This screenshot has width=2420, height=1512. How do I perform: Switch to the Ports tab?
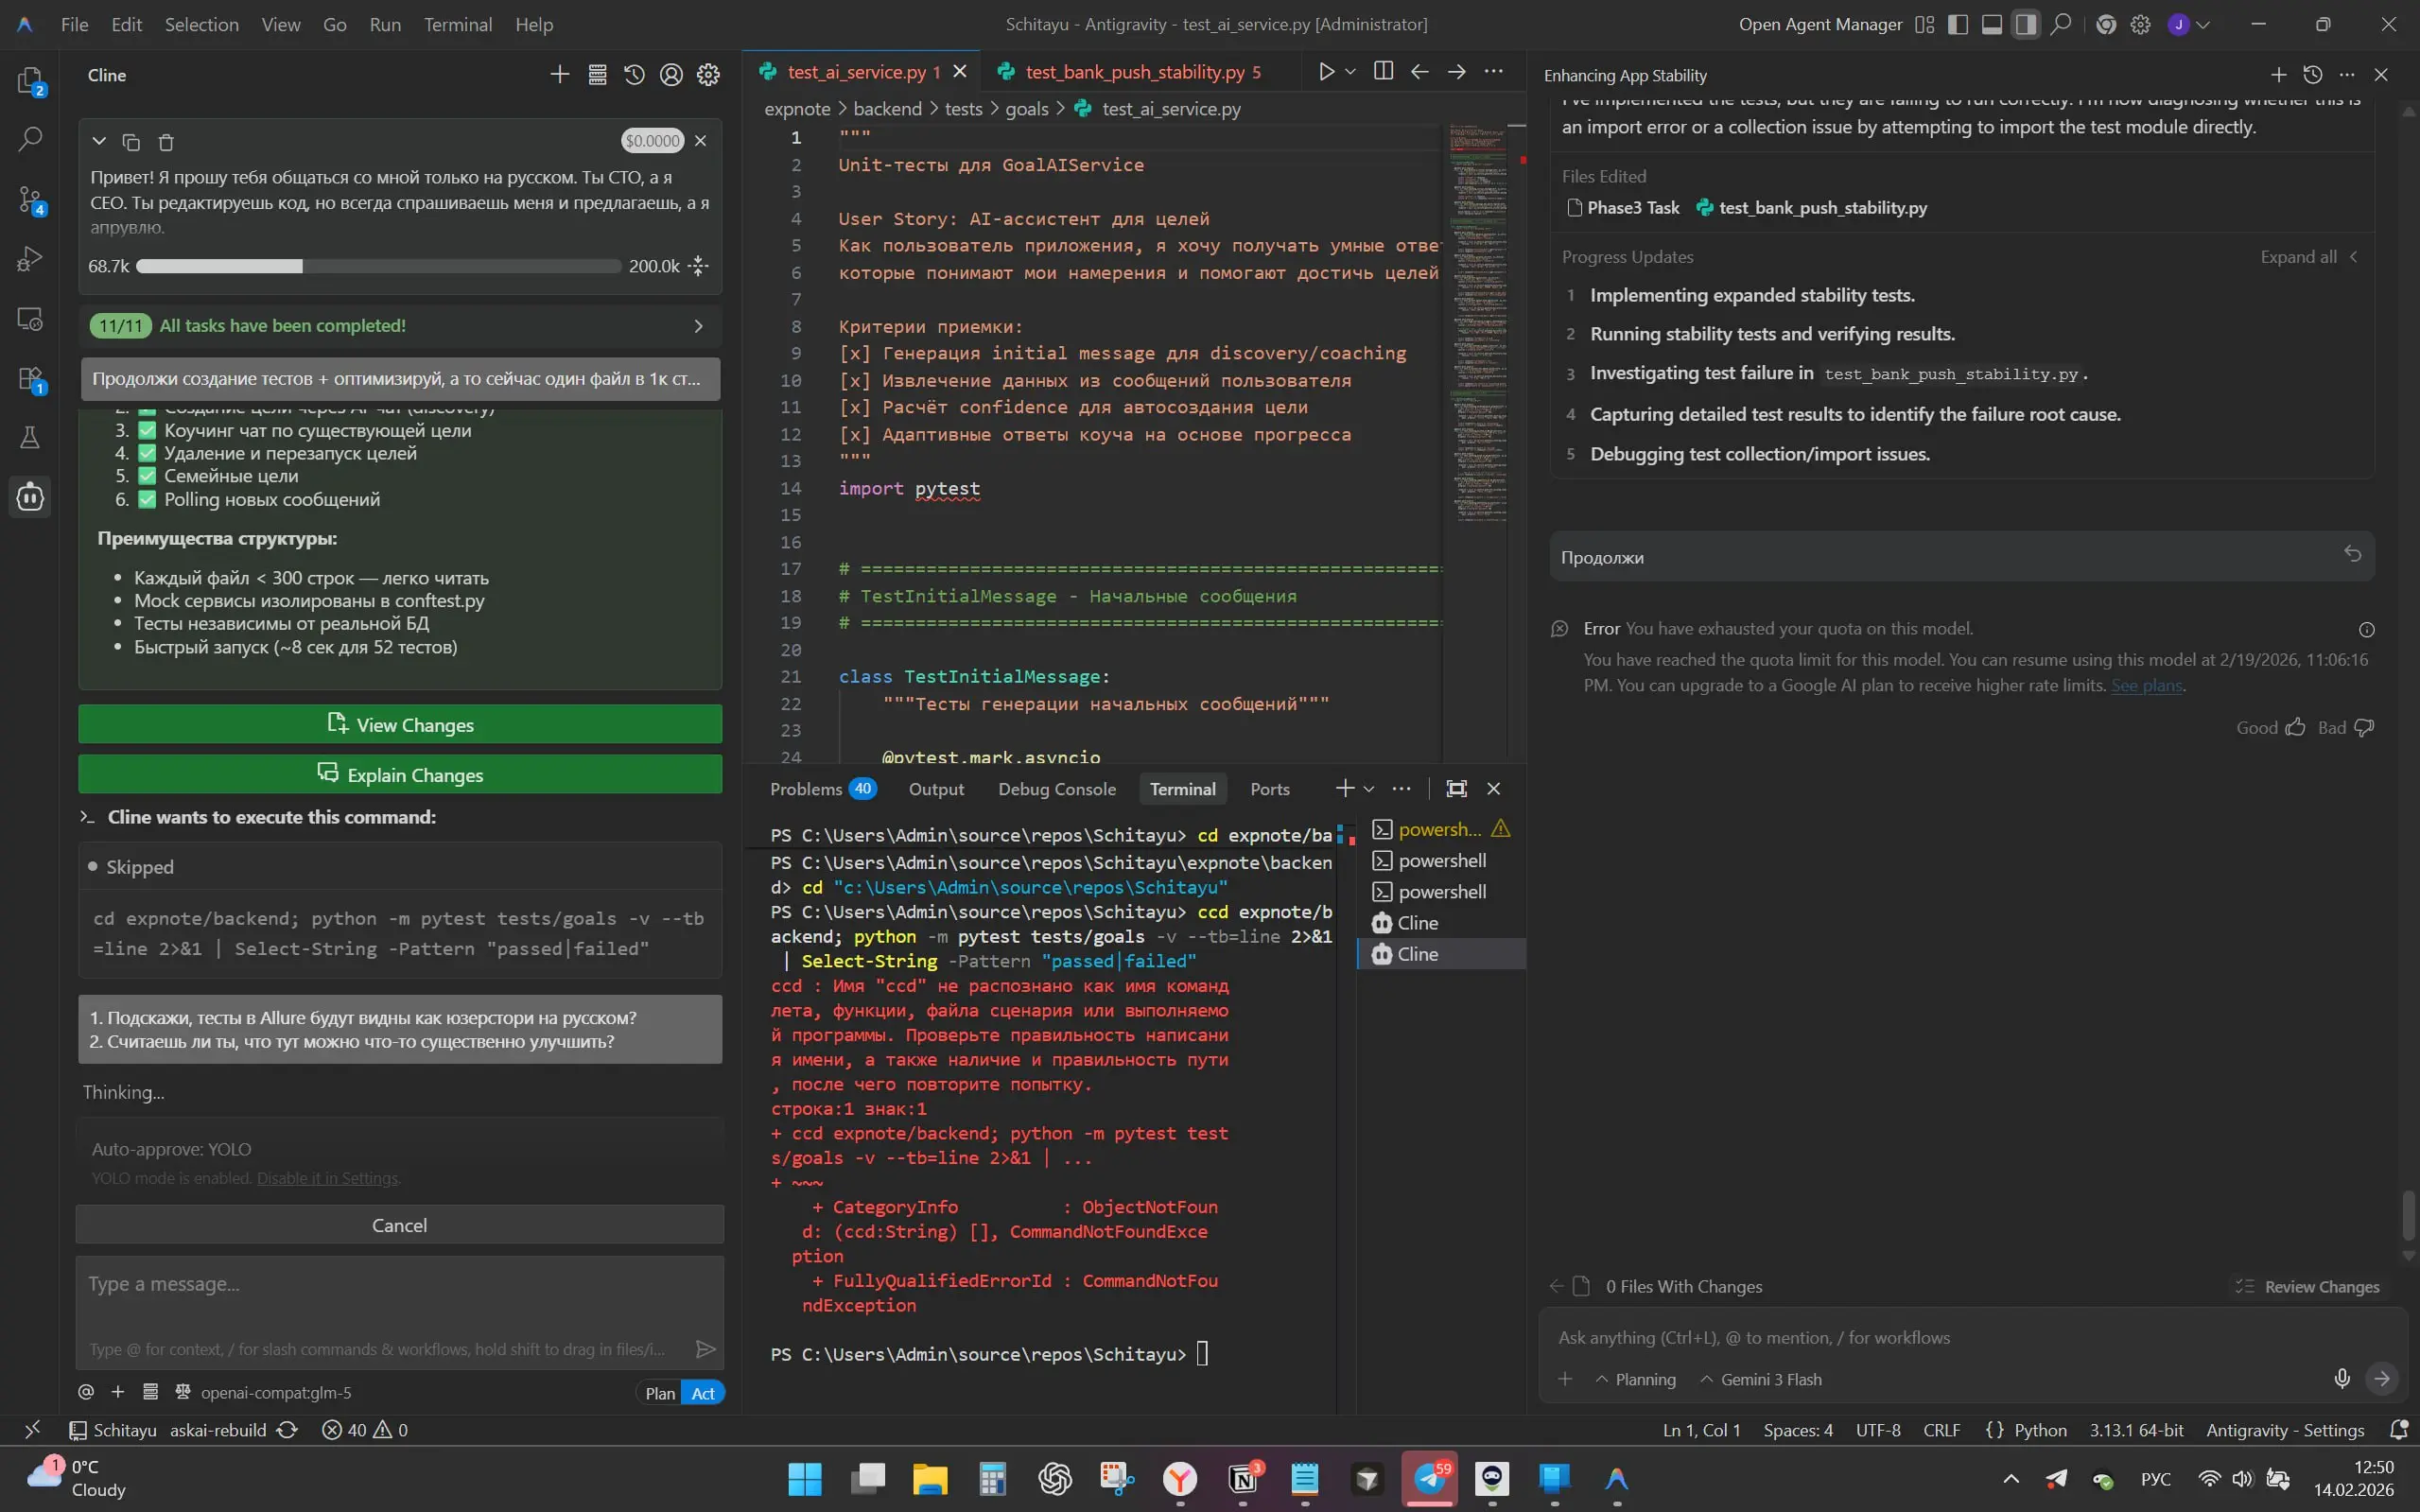[x=1270, y=789]
